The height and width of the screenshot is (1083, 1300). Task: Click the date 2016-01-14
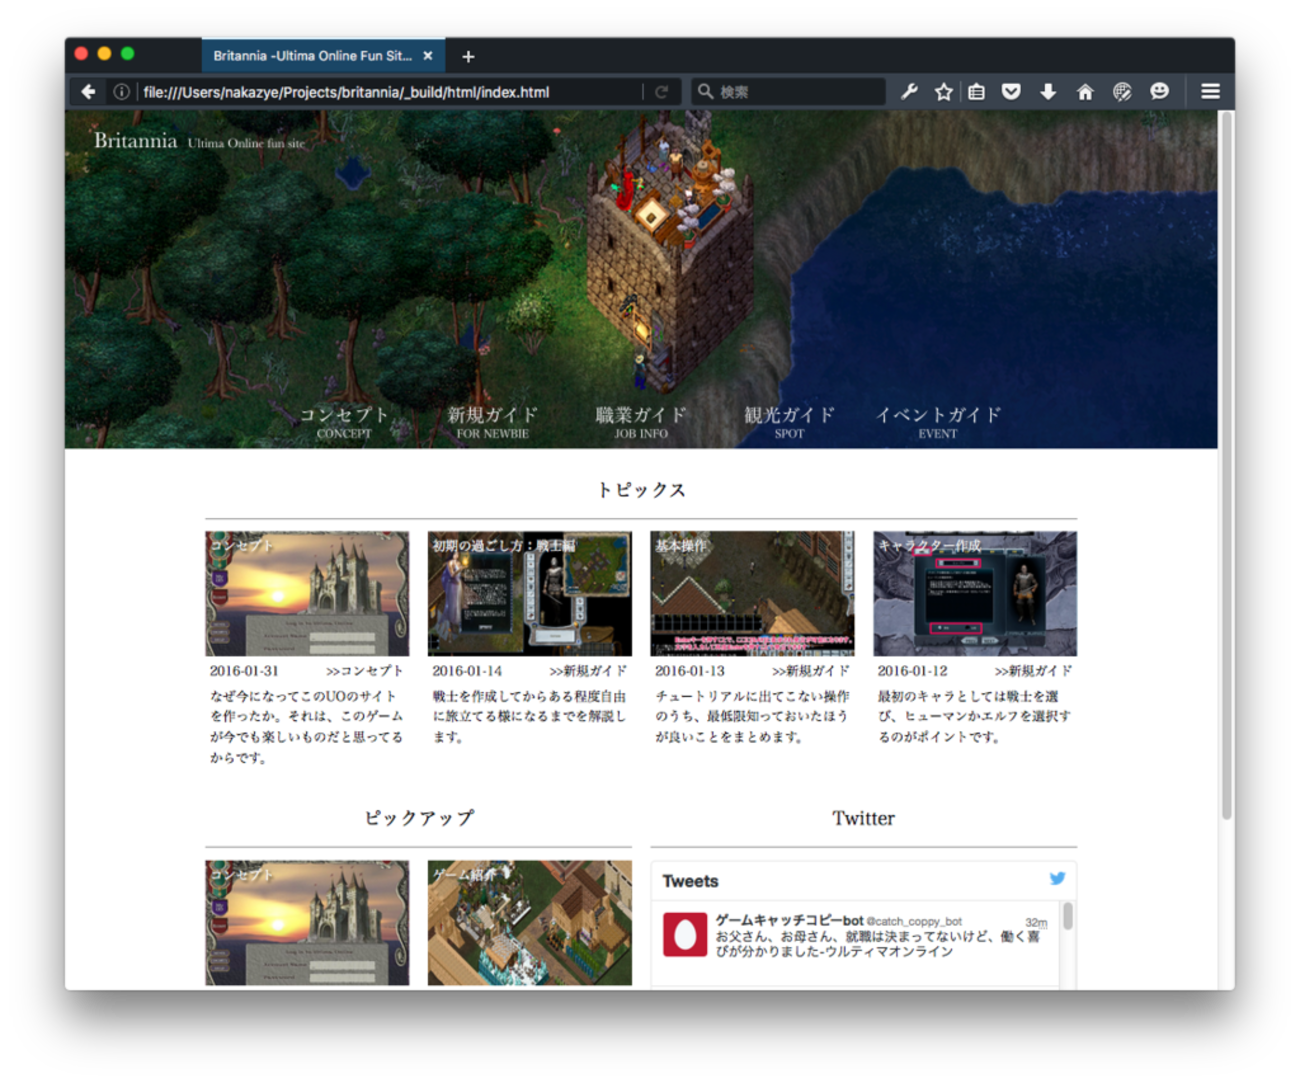467,671
